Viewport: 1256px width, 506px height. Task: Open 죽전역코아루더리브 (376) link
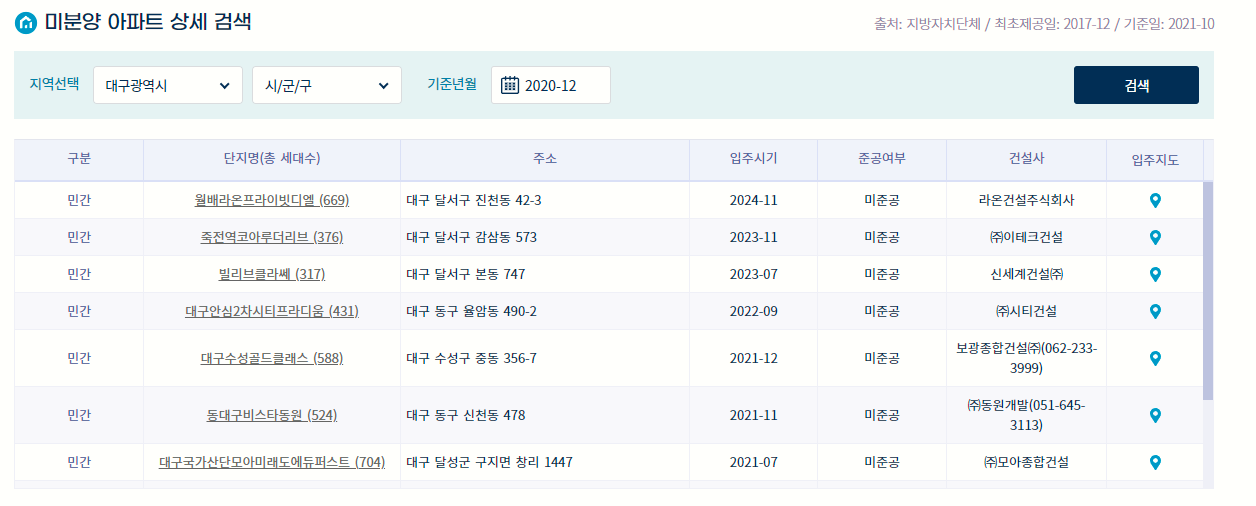tap(272, 237)
